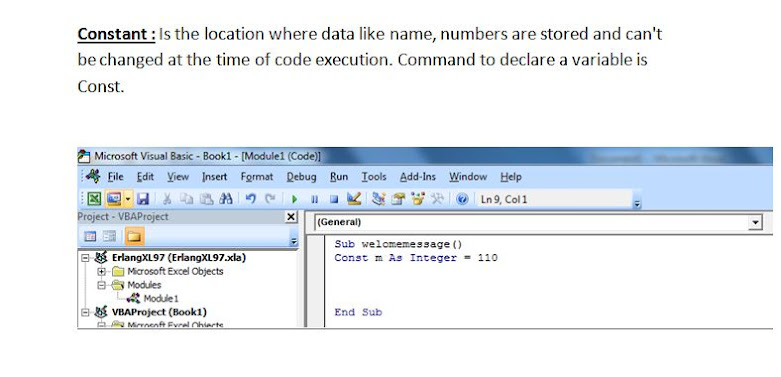Open the Format menu
This screenshot has height=377, width=781.
pos(257,177)
